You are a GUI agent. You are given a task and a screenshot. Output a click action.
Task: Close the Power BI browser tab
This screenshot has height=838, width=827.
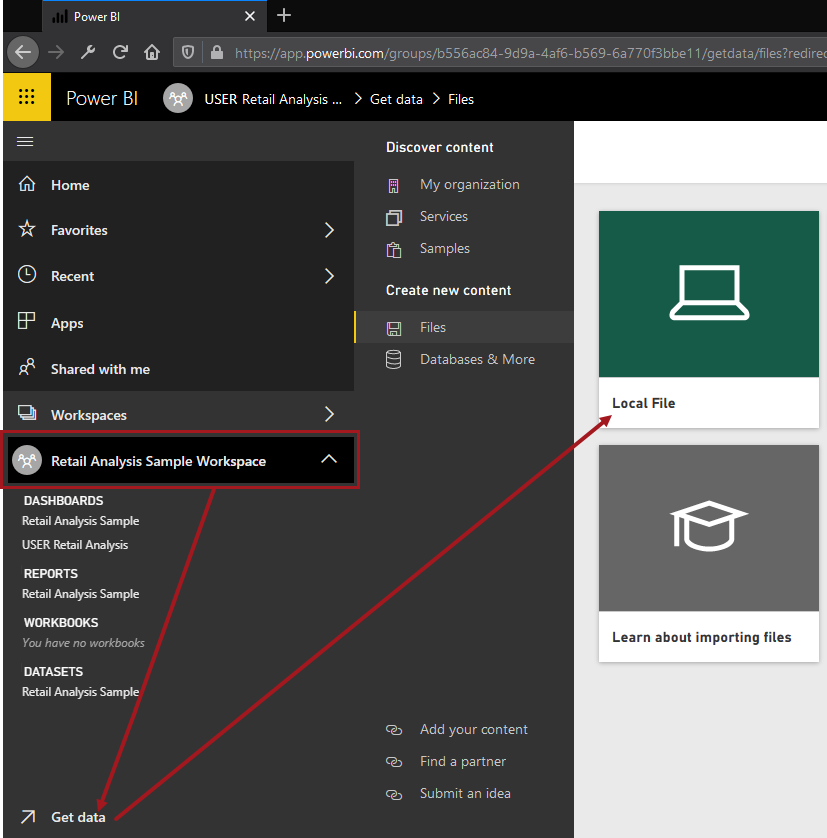coord(250,16)
